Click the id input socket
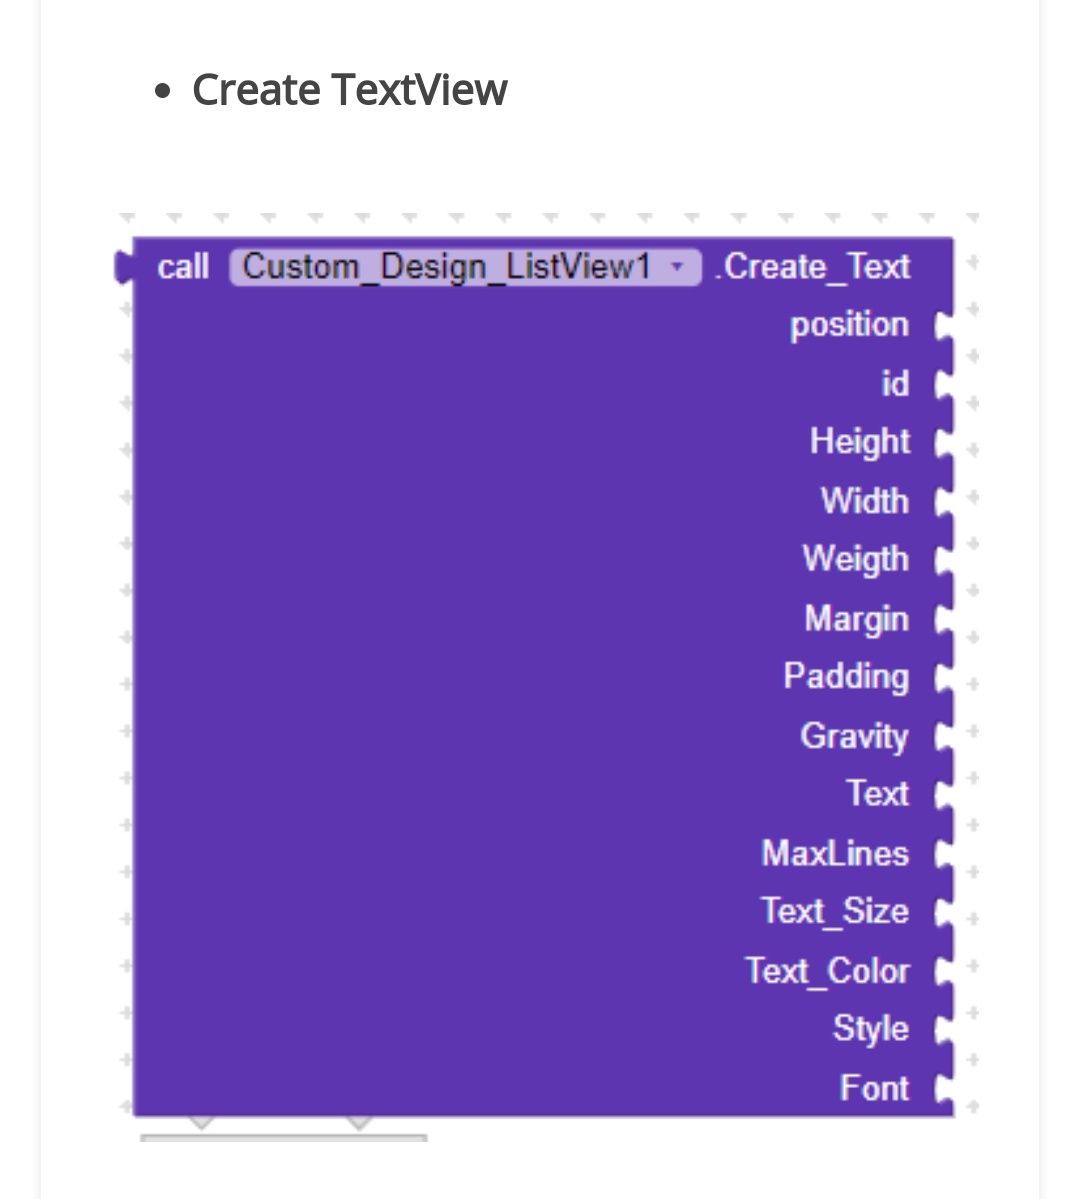 [942, 385]
